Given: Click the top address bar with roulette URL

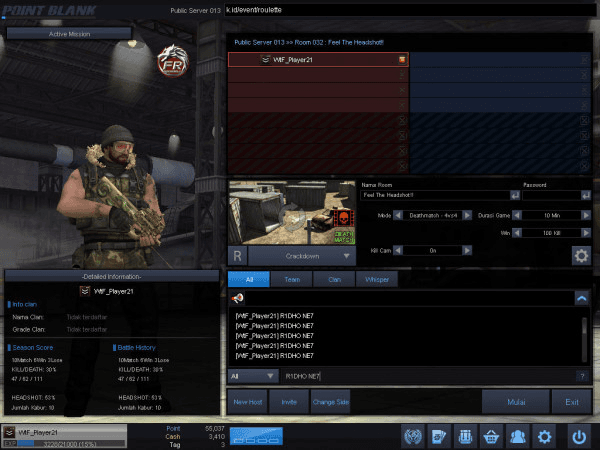Looking at the screenshot, I should pyautogui.click(x=409, y=10).
